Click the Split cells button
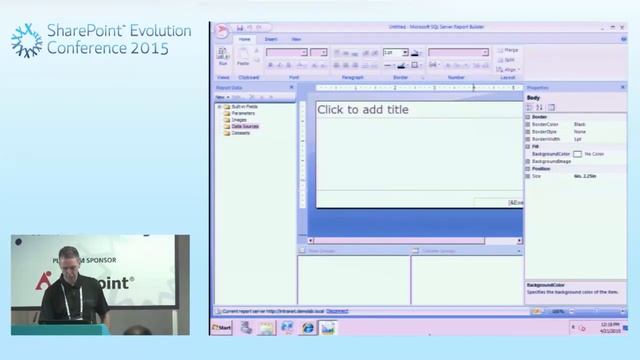 click(x=506, y=60)
